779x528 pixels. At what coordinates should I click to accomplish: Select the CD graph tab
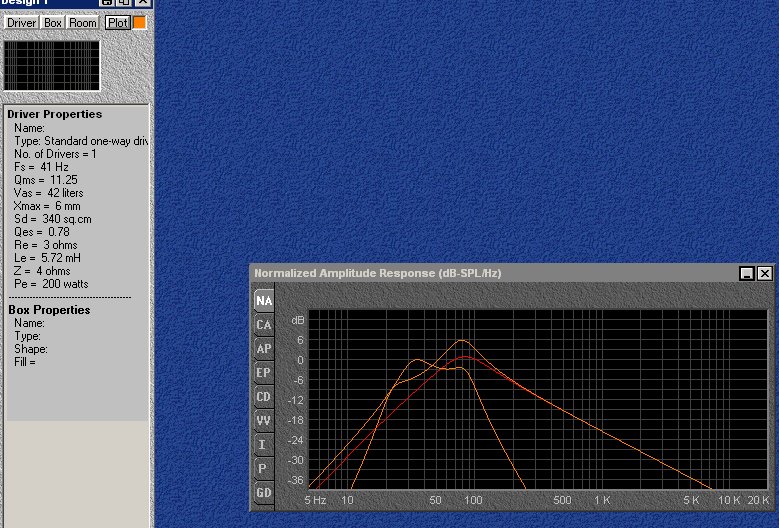264,397
